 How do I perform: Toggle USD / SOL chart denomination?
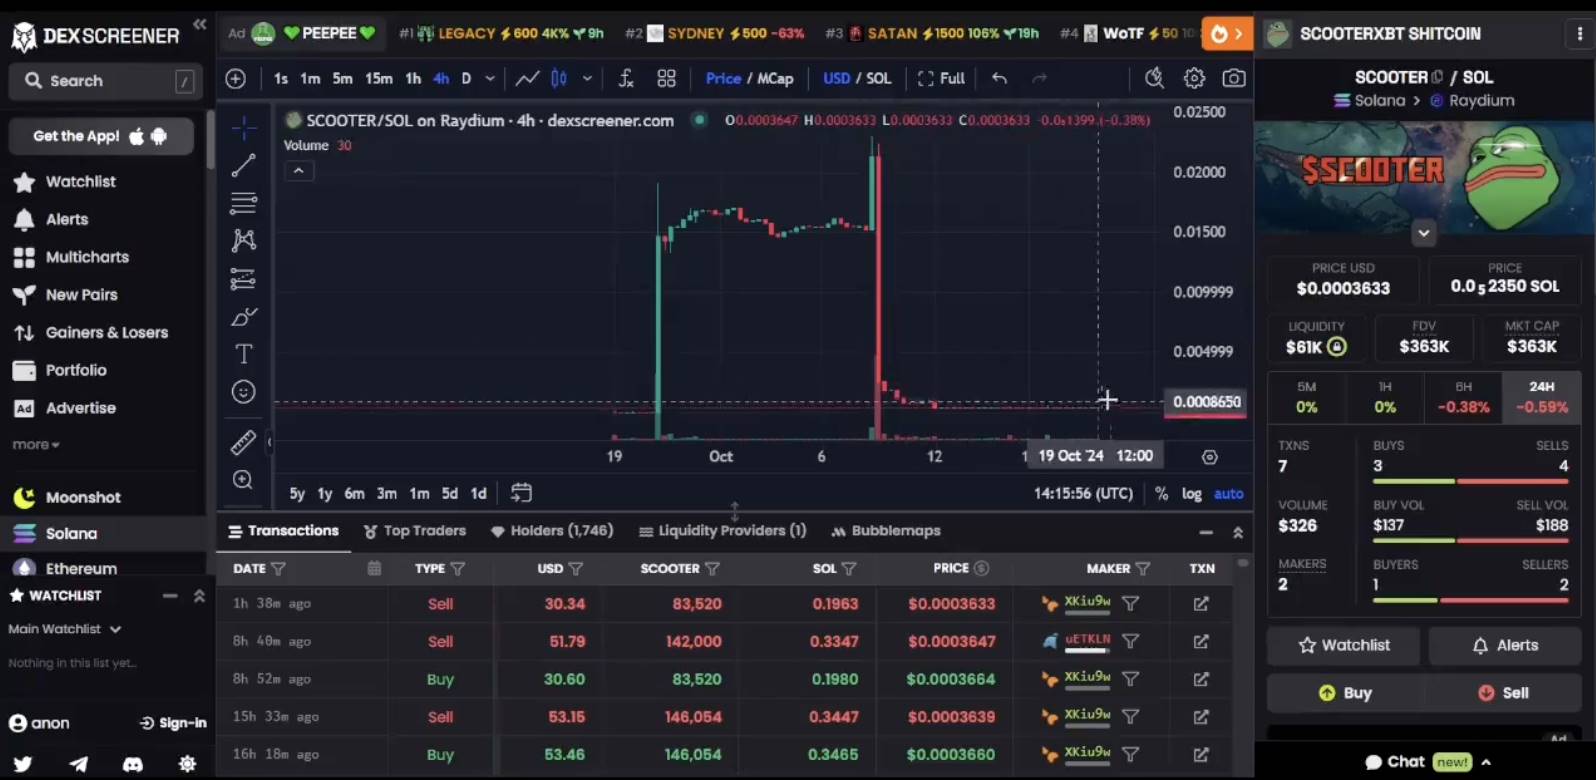857,78
